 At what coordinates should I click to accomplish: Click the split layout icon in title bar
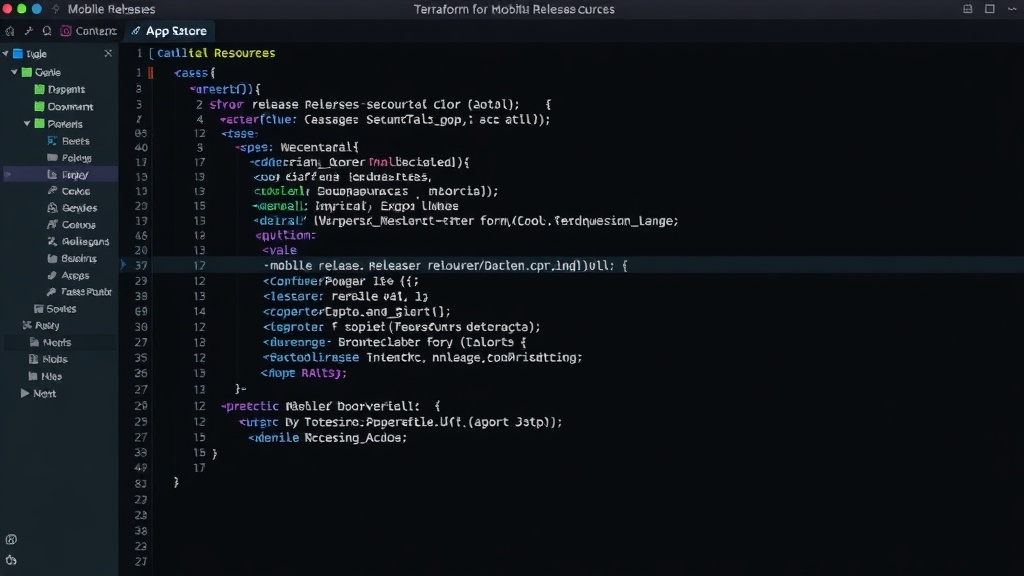[x=968, y=9]
